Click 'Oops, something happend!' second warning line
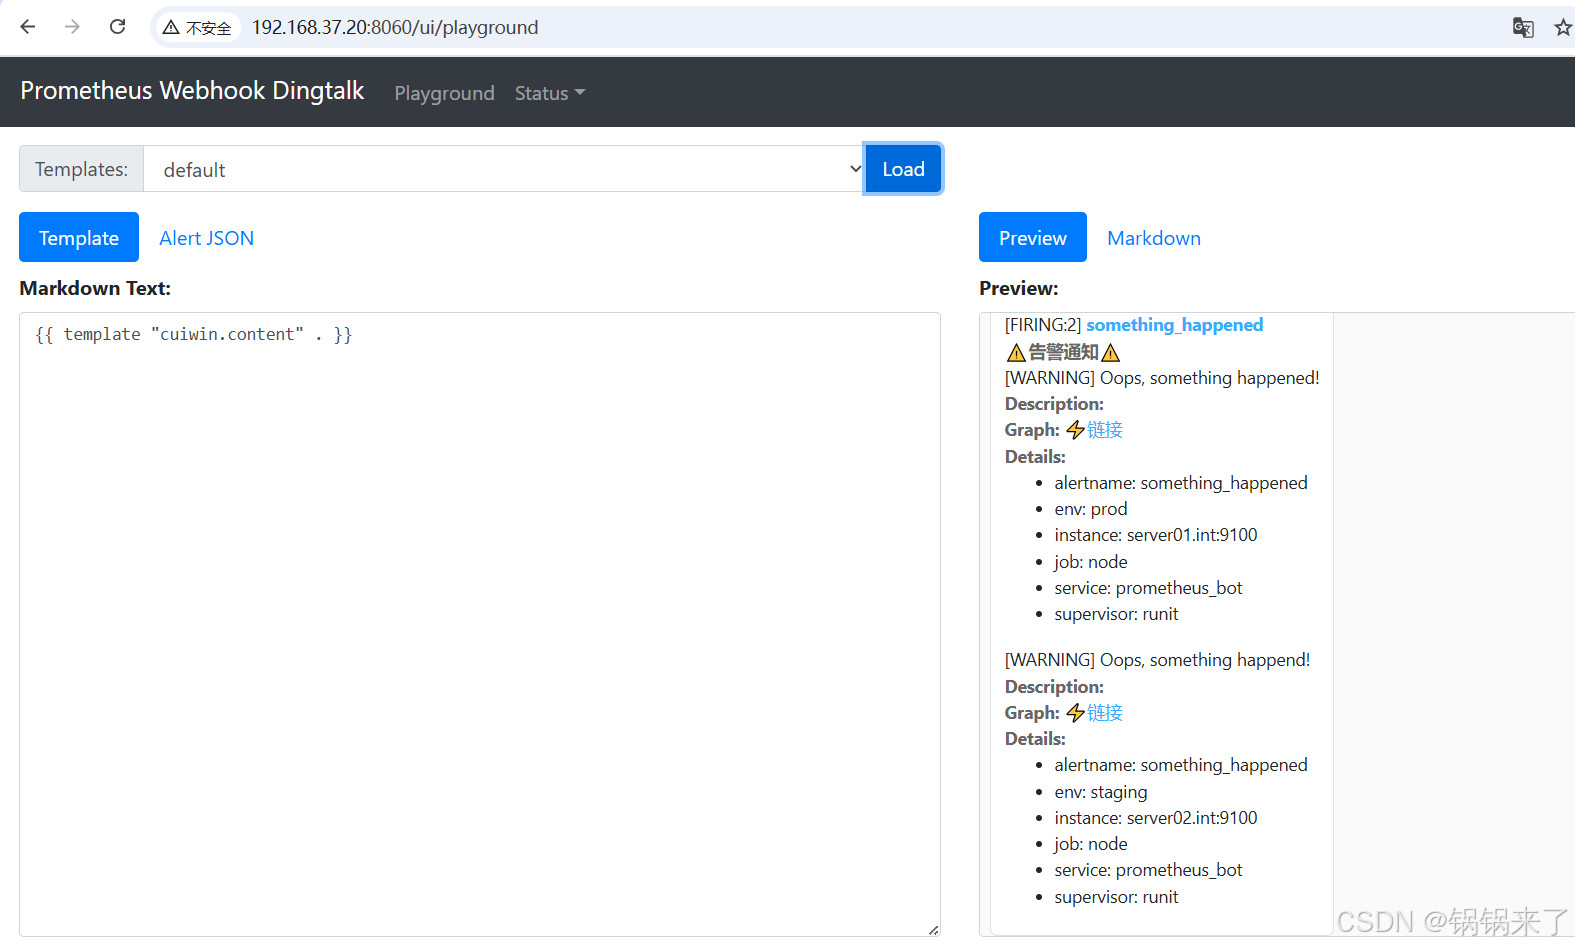Viewport: 1575px width, 949px height. point(1205,660)
